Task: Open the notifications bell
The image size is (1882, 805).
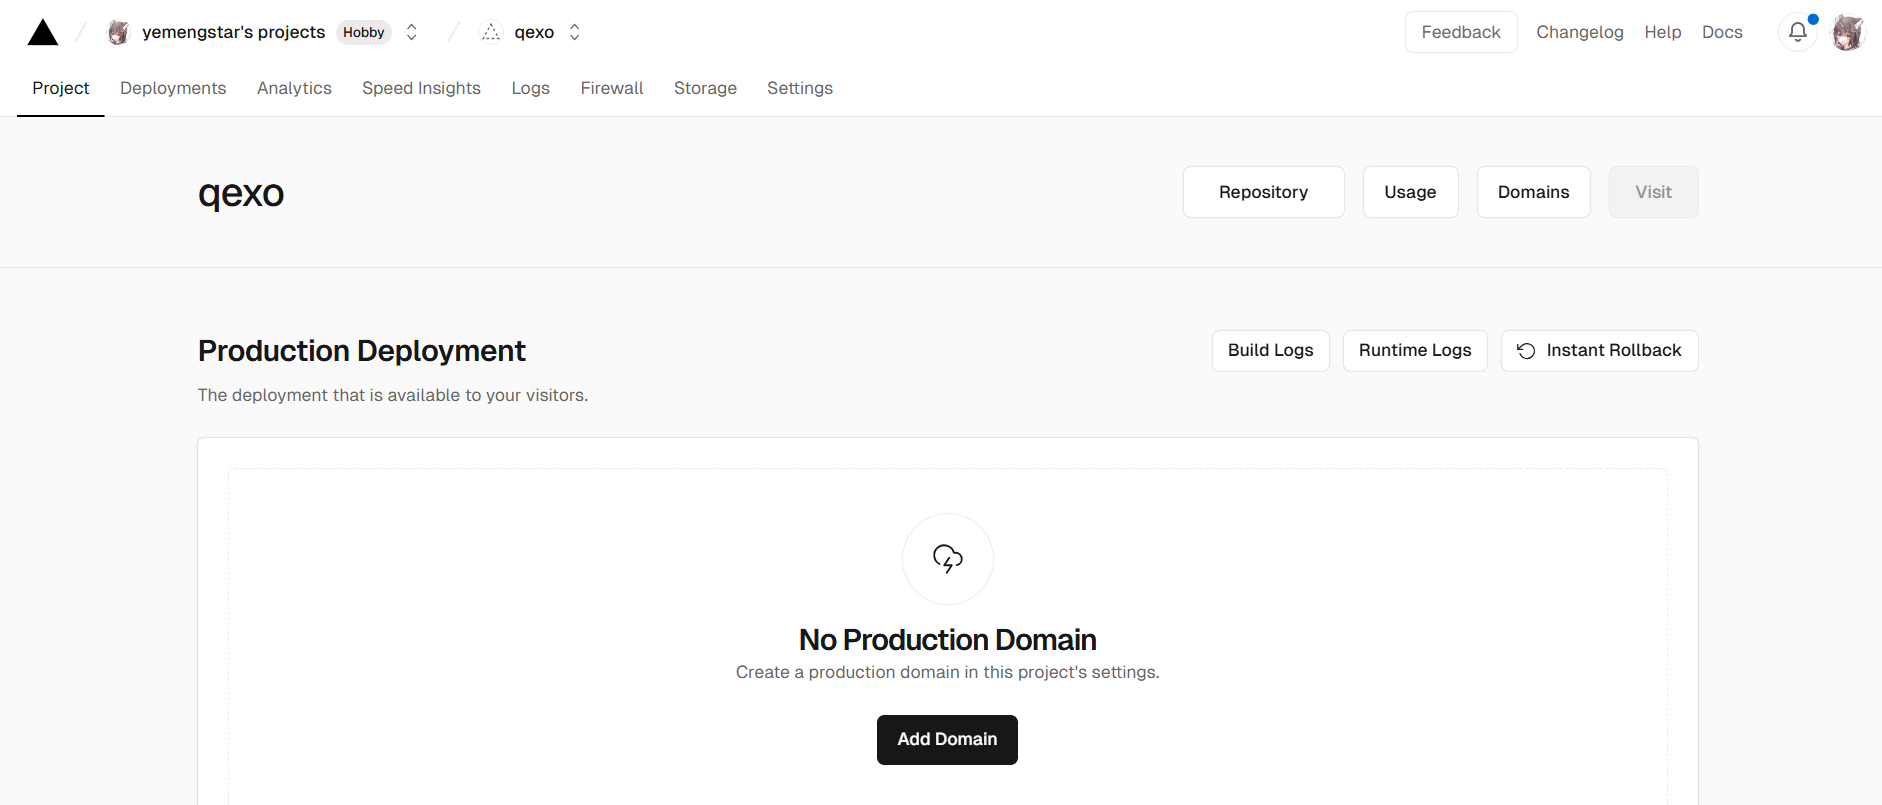Action: [1797, 32]
